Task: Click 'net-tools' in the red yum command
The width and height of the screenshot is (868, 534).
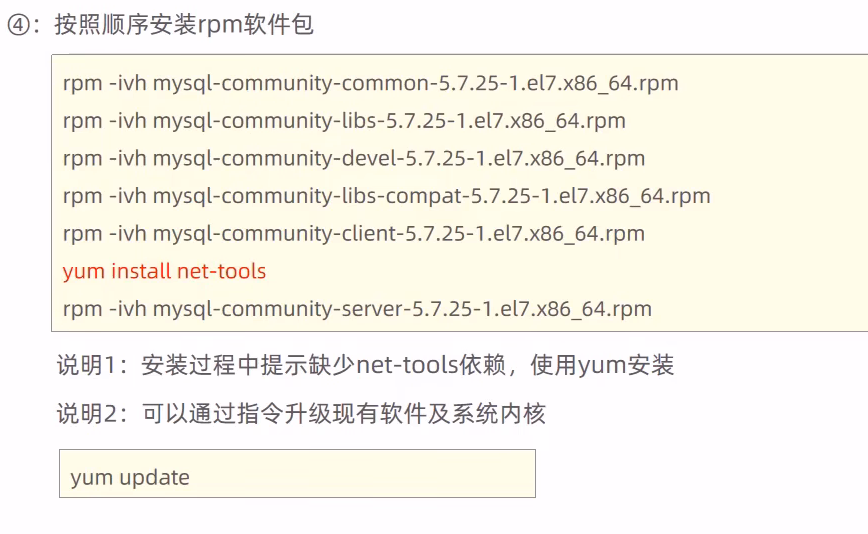Action: click(x=221, y=271)
